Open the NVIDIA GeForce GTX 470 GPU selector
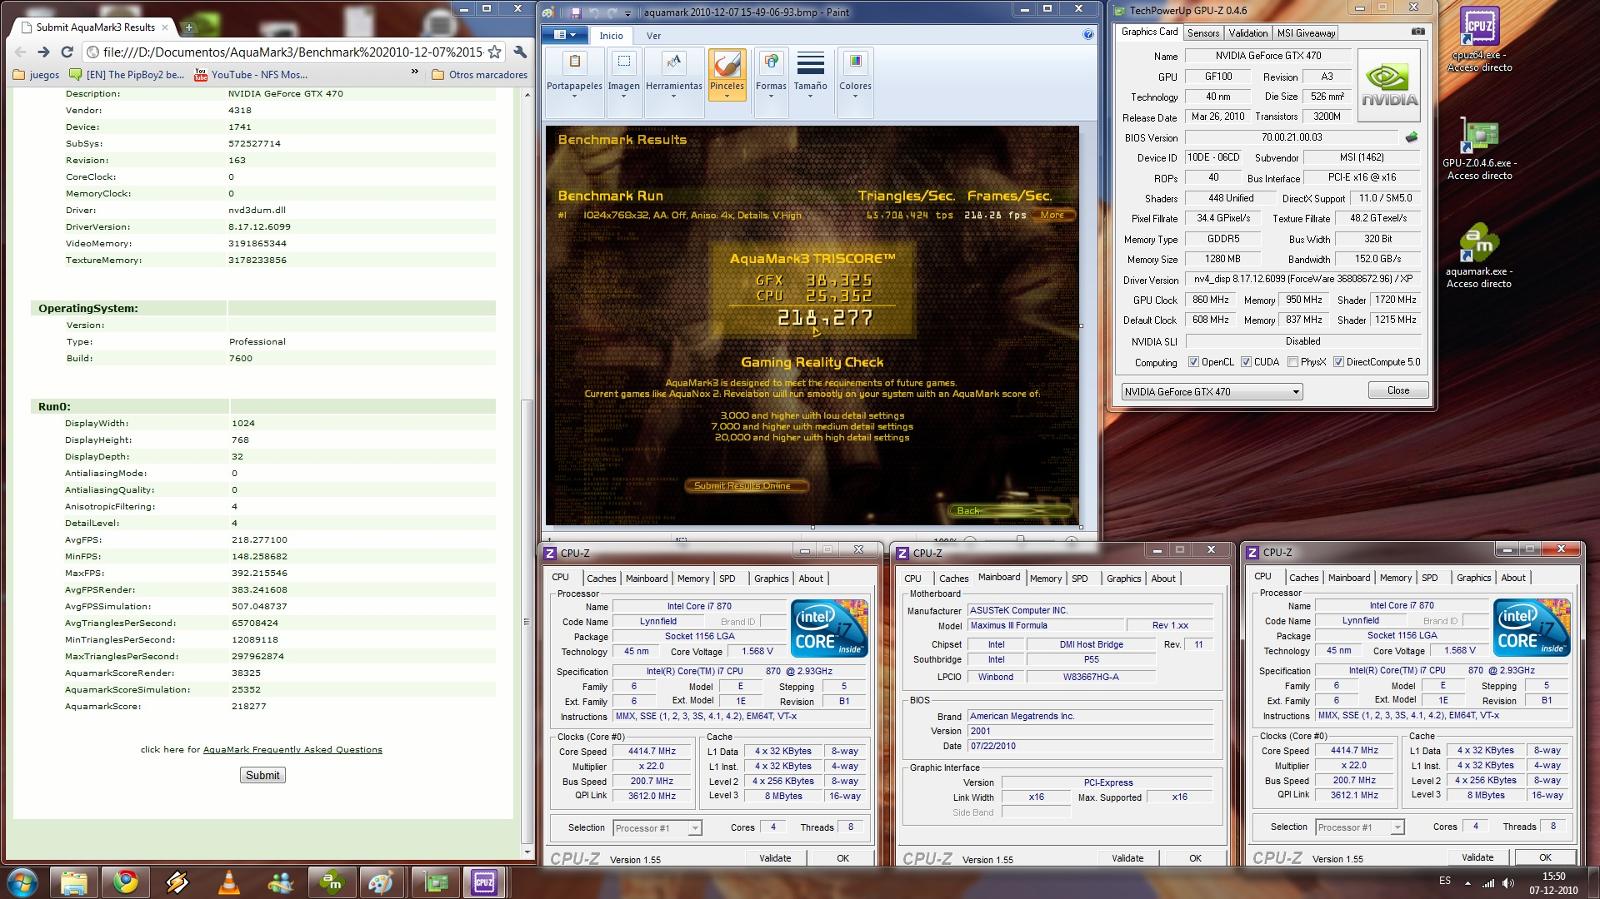Viewport: 1600px width, 899px height. click(x=1212, y=391)
